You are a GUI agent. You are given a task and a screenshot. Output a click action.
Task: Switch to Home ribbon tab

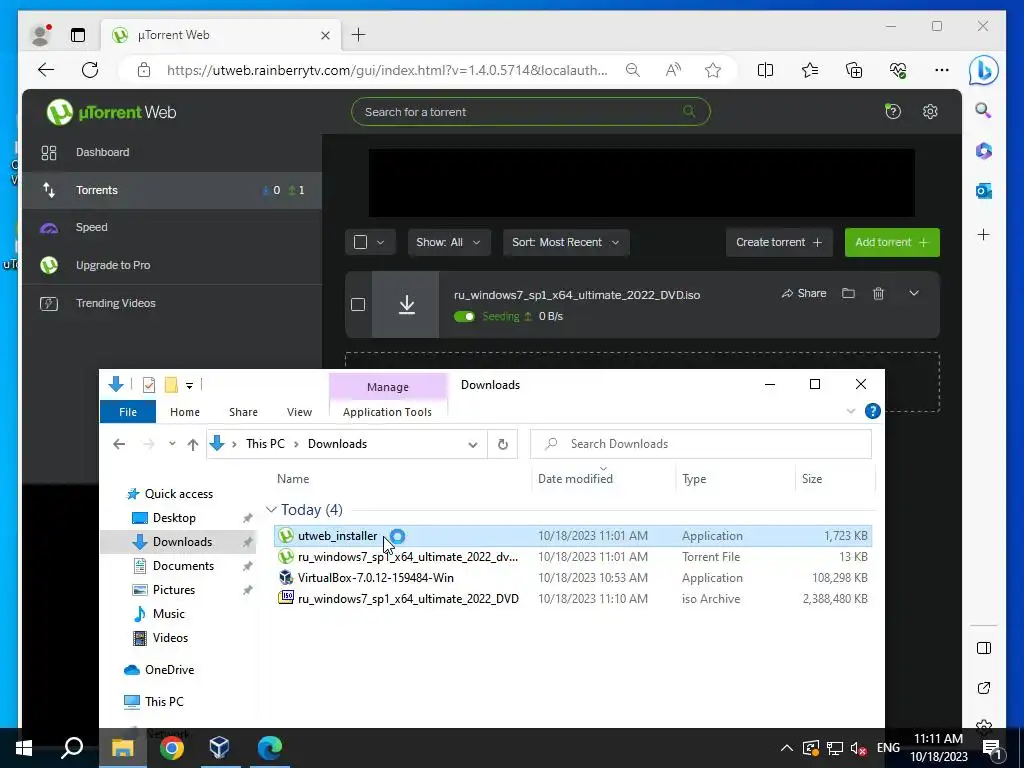click(185, 412)
